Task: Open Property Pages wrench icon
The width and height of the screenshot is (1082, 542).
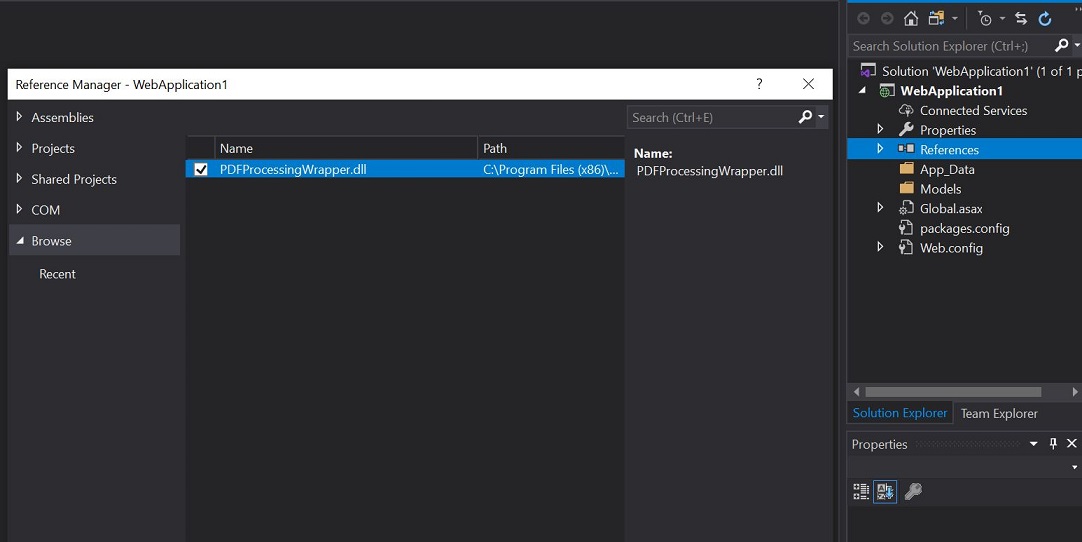Action: 912,491
